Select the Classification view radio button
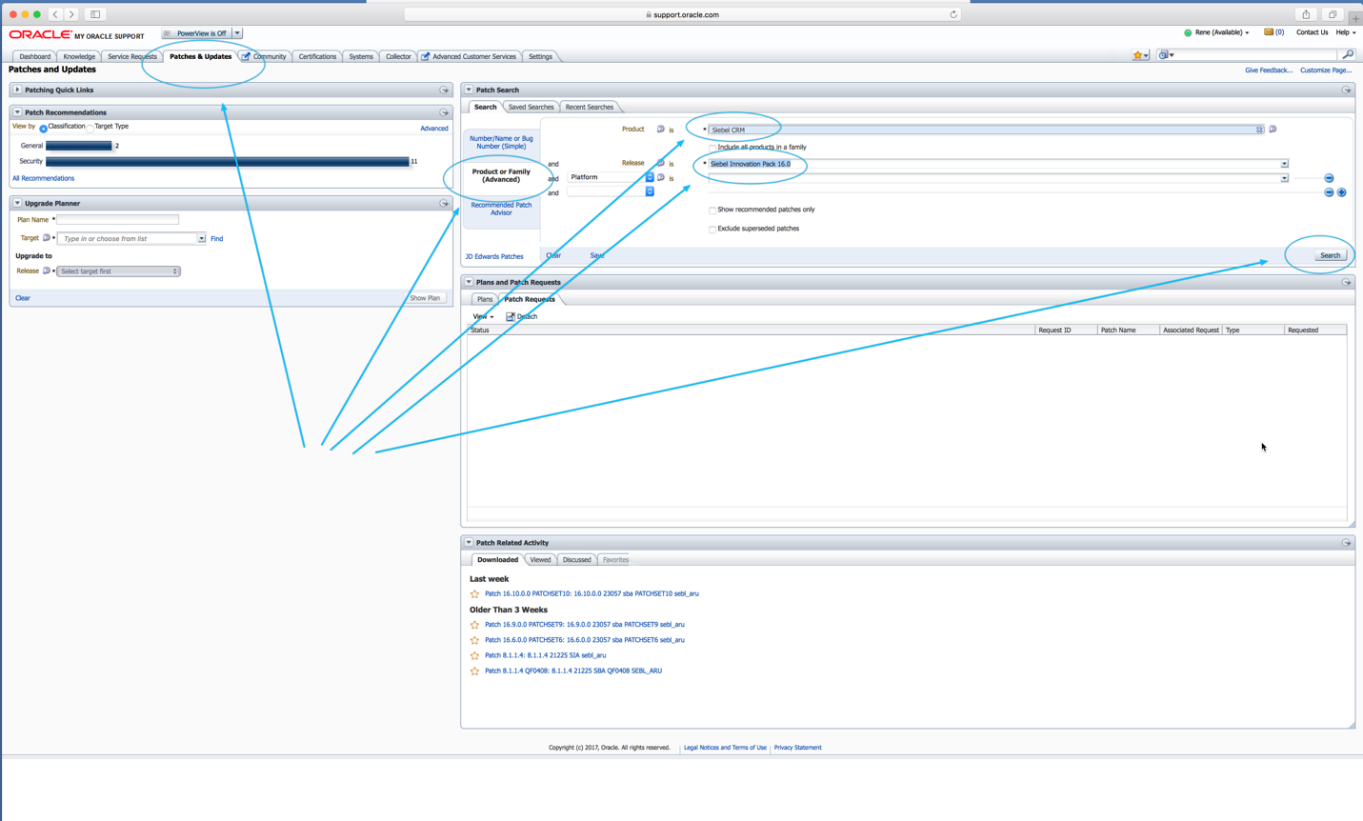 (43, 128)
